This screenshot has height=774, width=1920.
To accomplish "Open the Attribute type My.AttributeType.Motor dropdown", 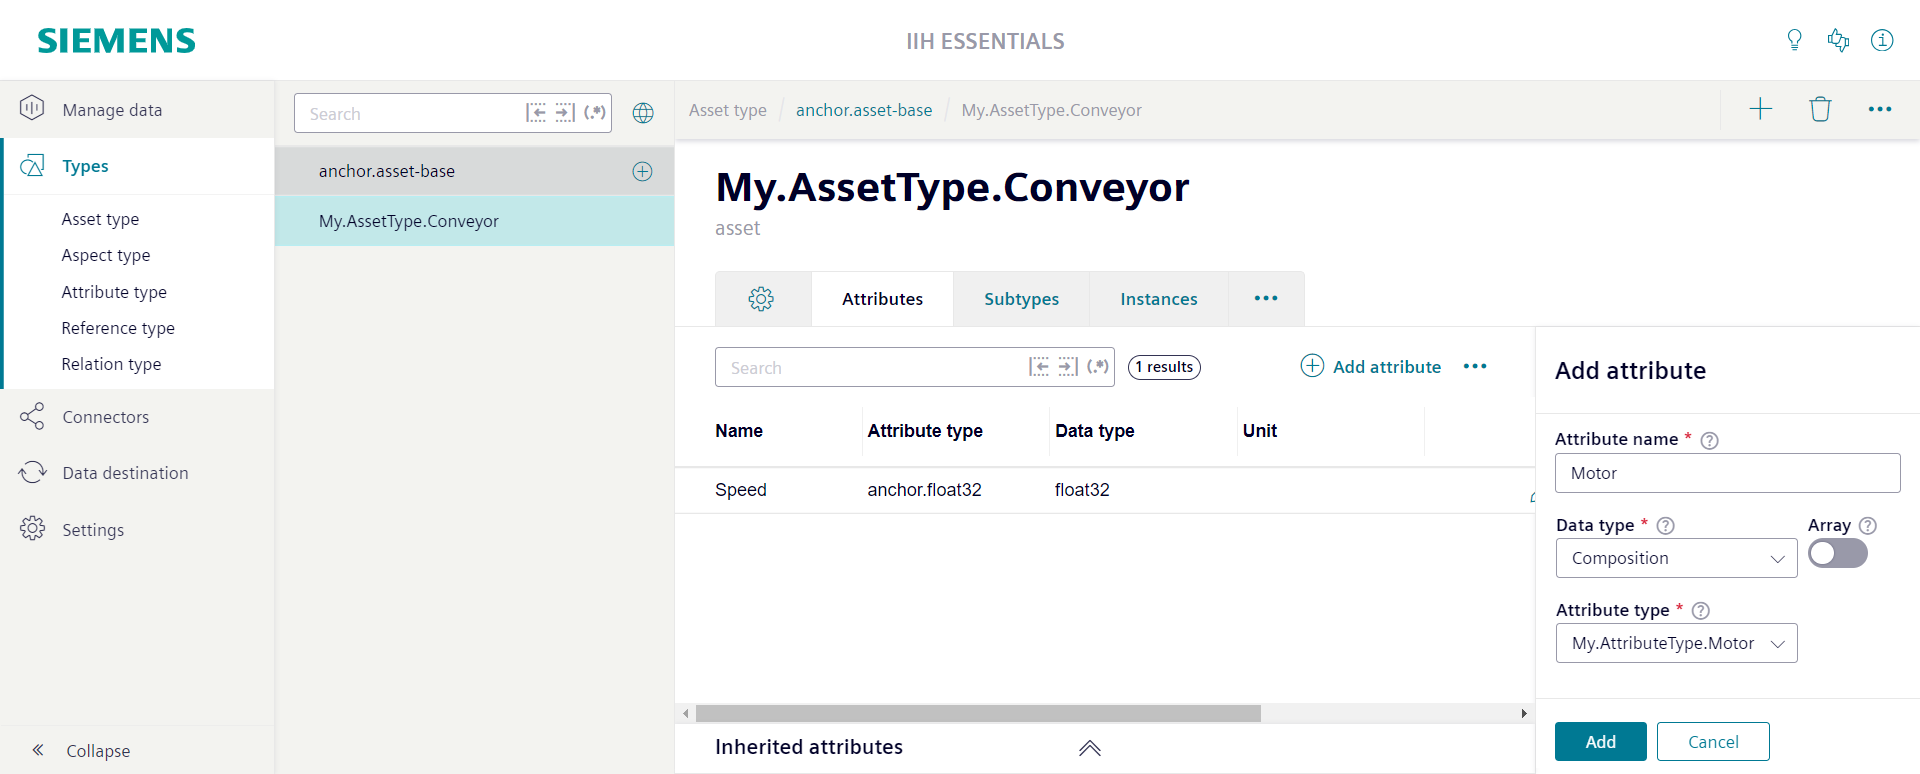I will coord(1676,643).
